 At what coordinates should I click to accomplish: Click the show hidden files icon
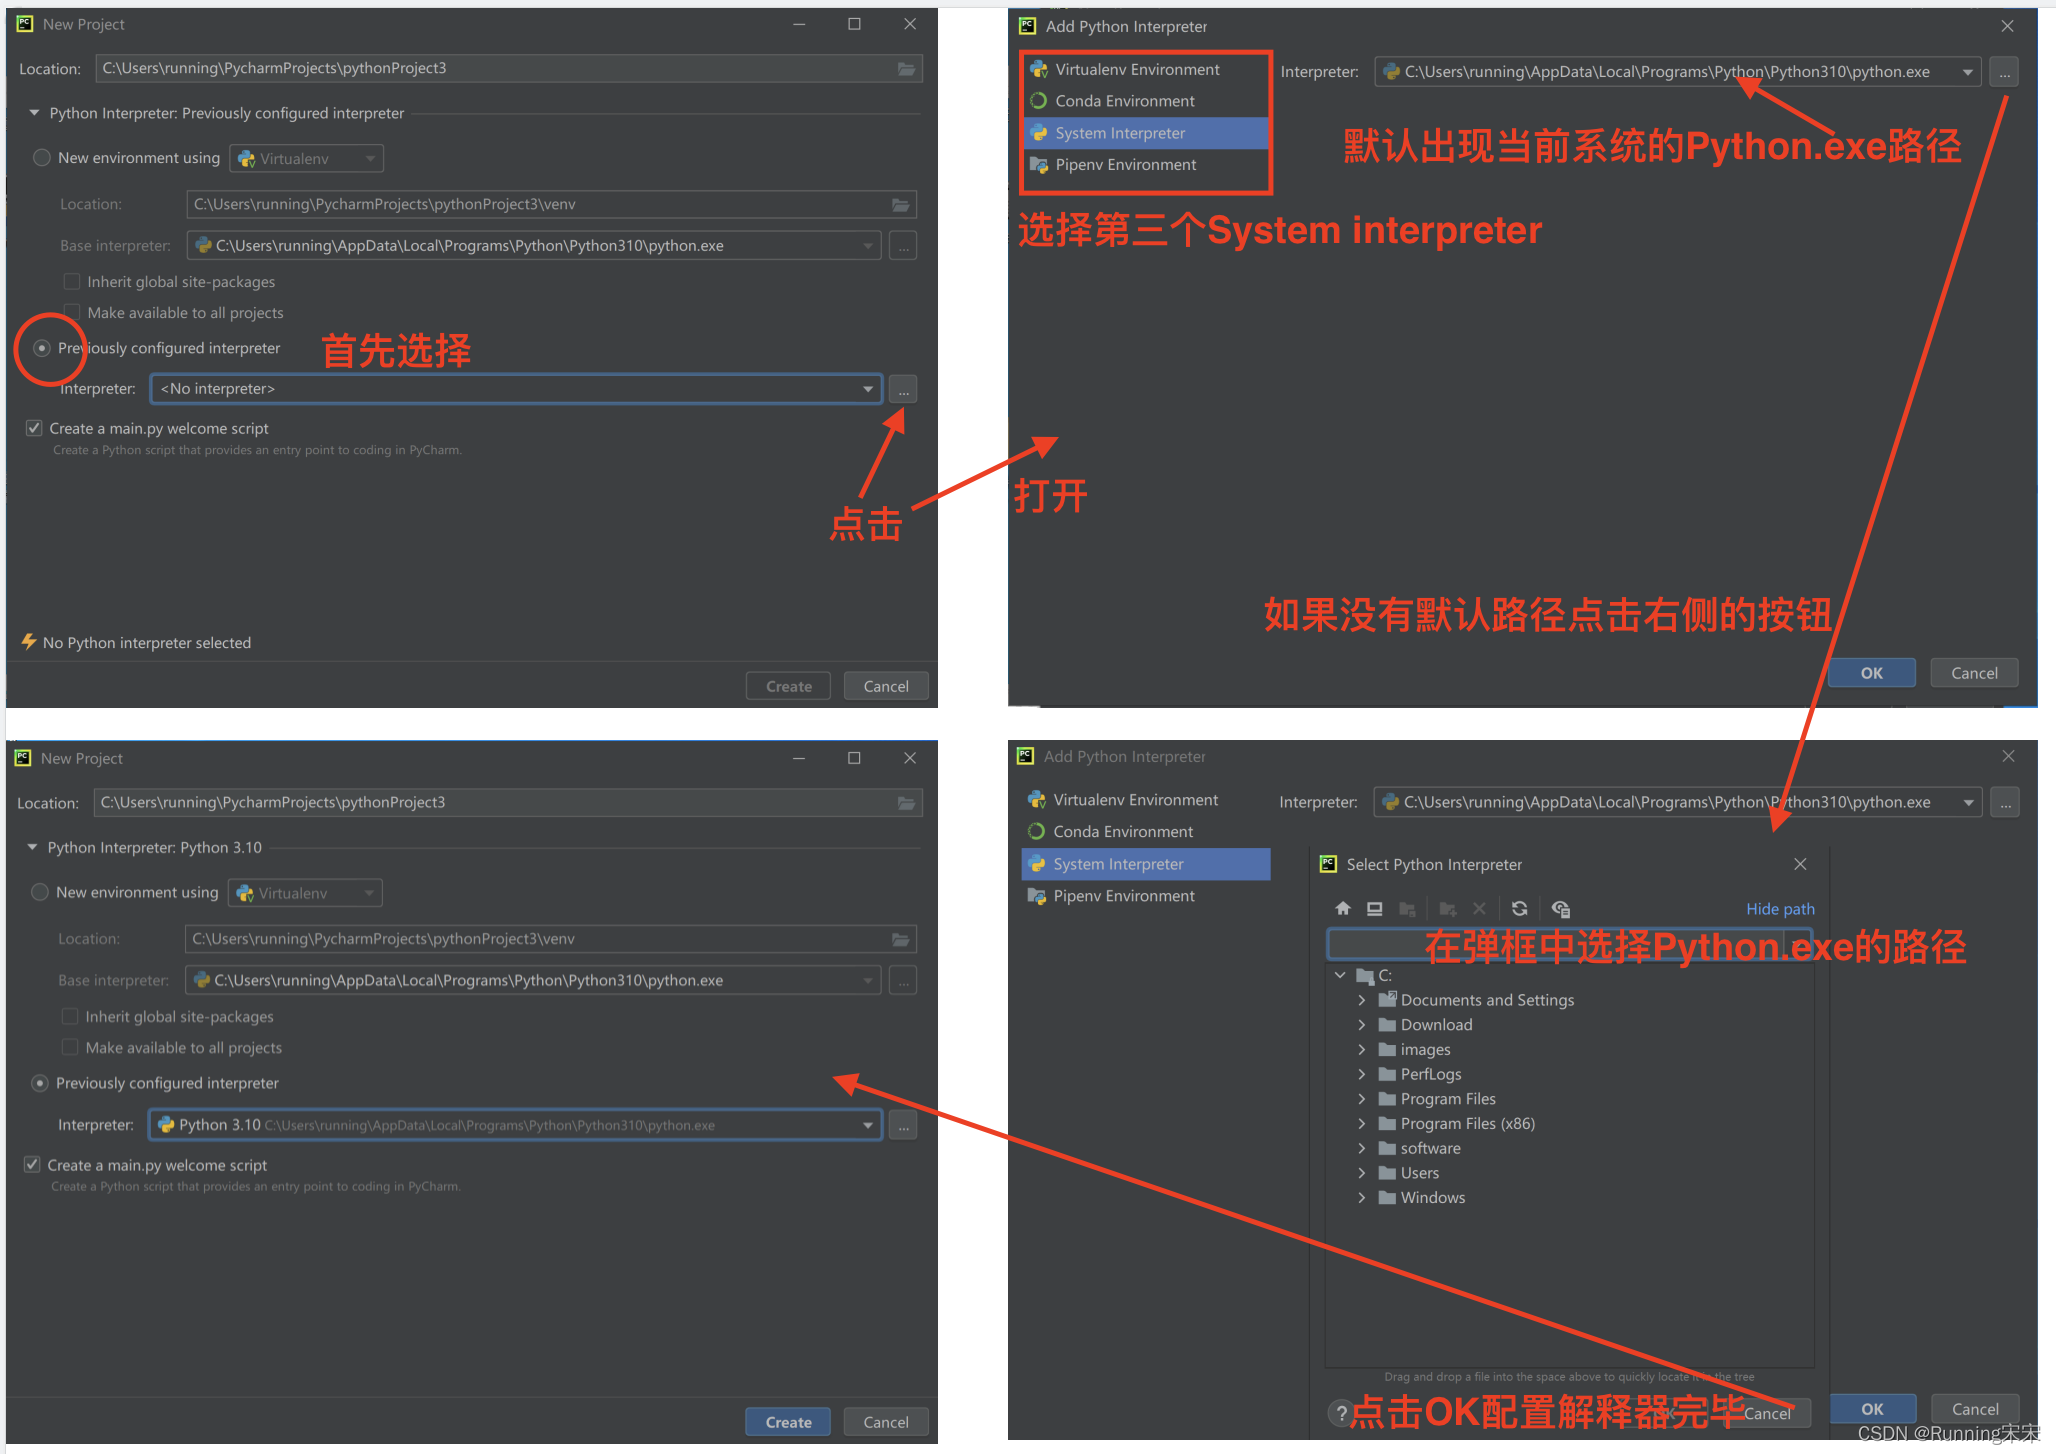[1560, 908]
